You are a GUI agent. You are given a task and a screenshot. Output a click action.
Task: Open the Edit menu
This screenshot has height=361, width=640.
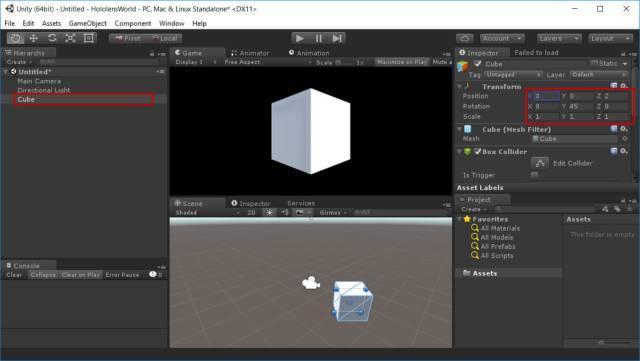coord(28,24)
